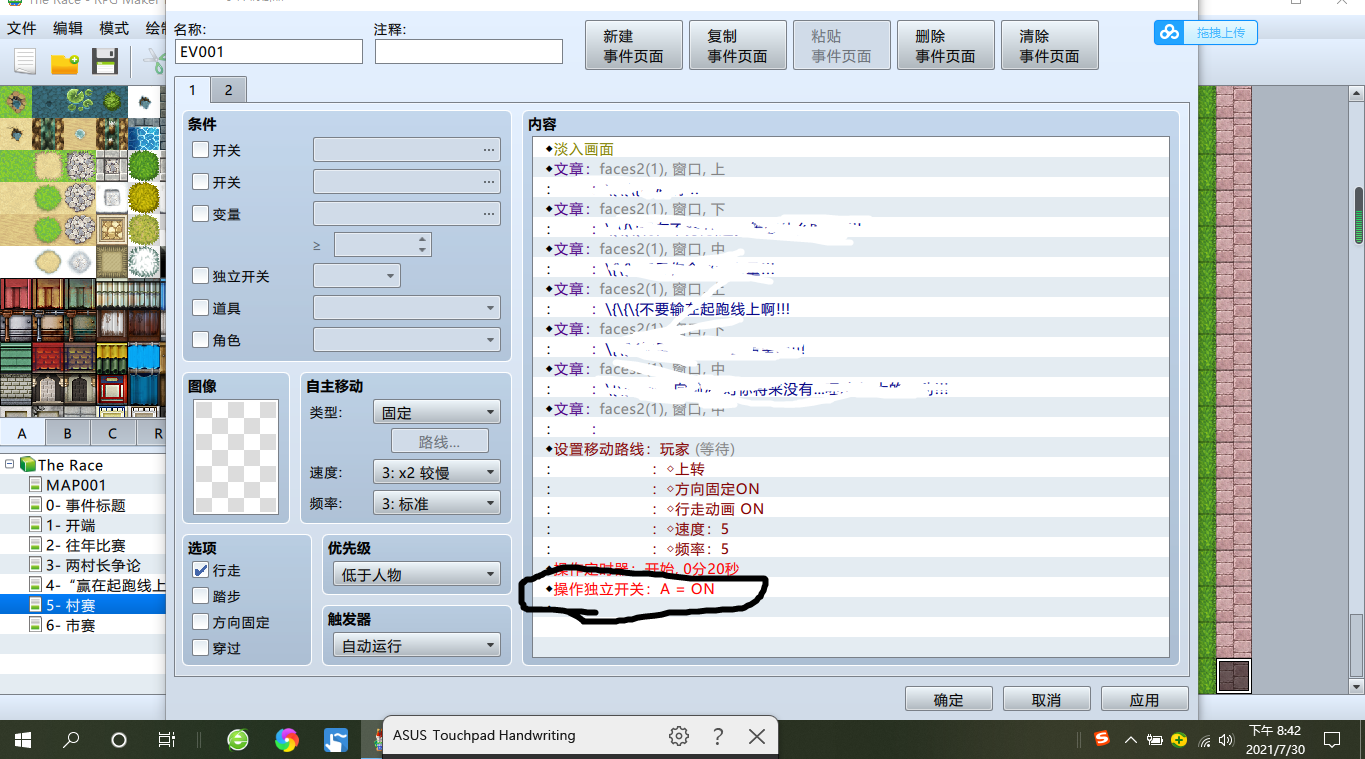1365x759 pixels.
Task: Click the Baidu cloud upload icon
Action: tap(1170, 33)
